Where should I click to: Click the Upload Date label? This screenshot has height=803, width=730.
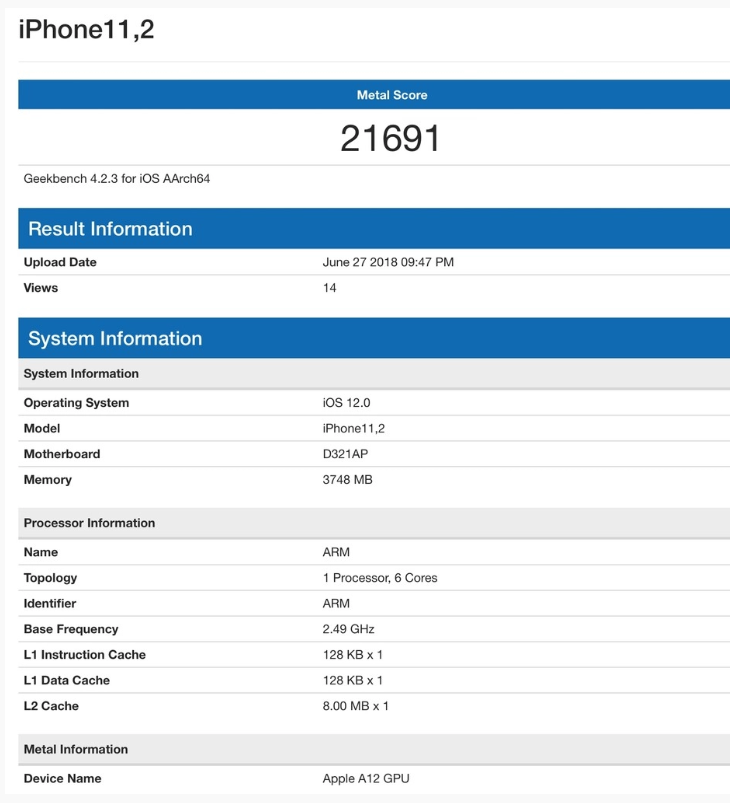[60, 262]
